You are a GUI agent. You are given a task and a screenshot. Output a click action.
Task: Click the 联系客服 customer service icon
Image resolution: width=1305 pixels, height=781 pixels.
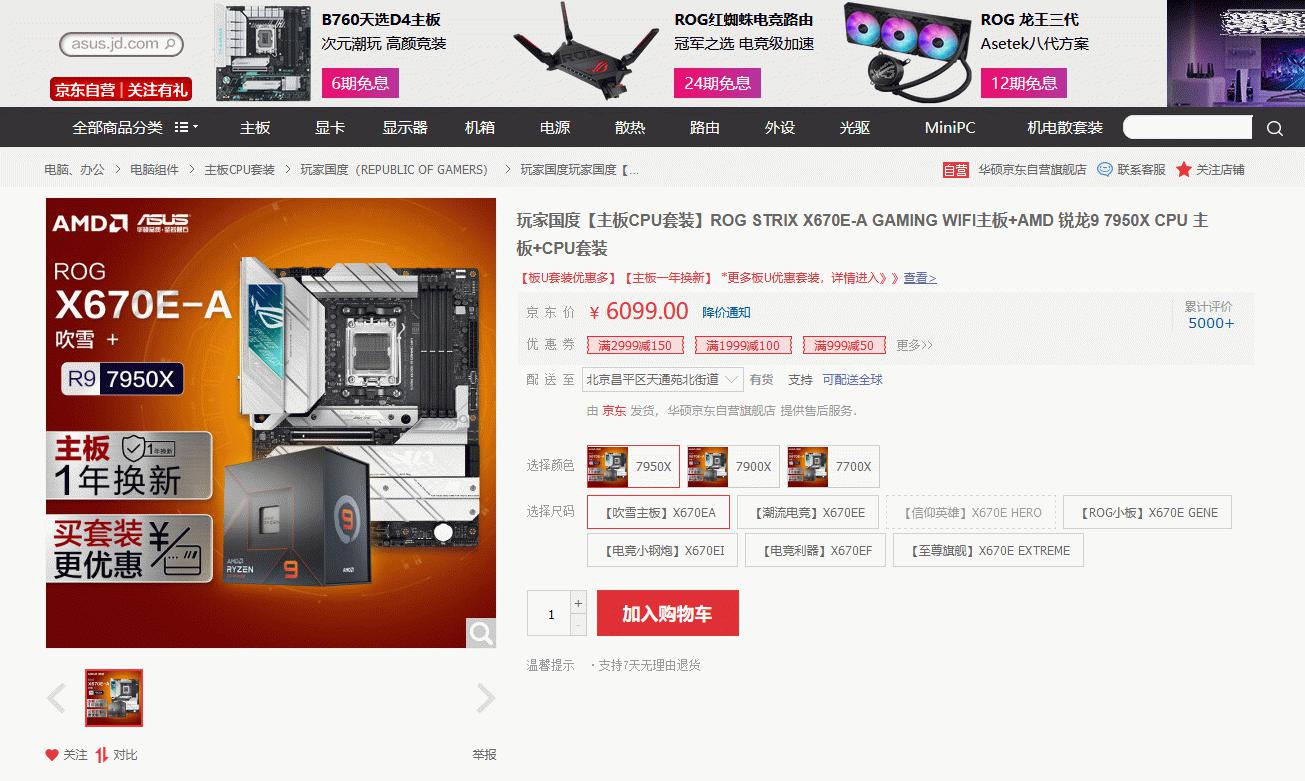pos(1104,170)
